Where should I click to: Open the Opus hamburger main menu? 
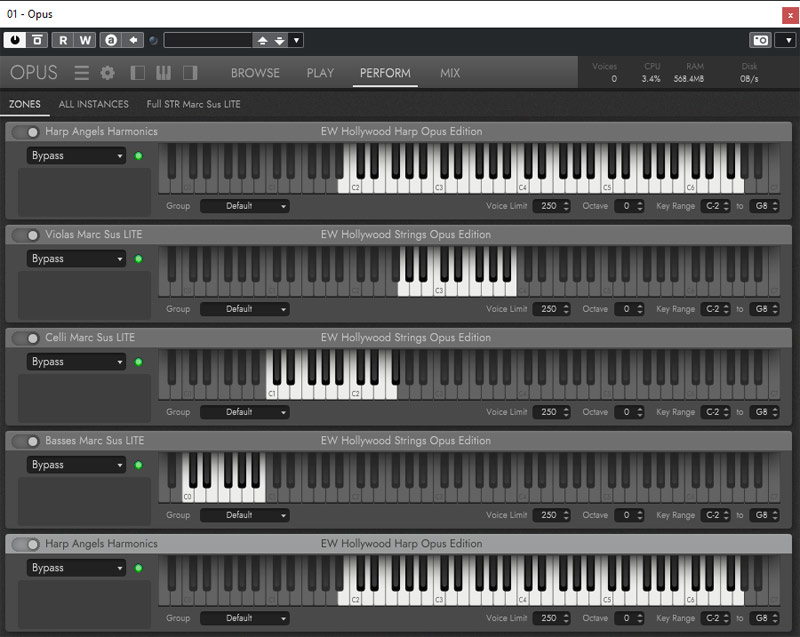click(x=81, y=73)
